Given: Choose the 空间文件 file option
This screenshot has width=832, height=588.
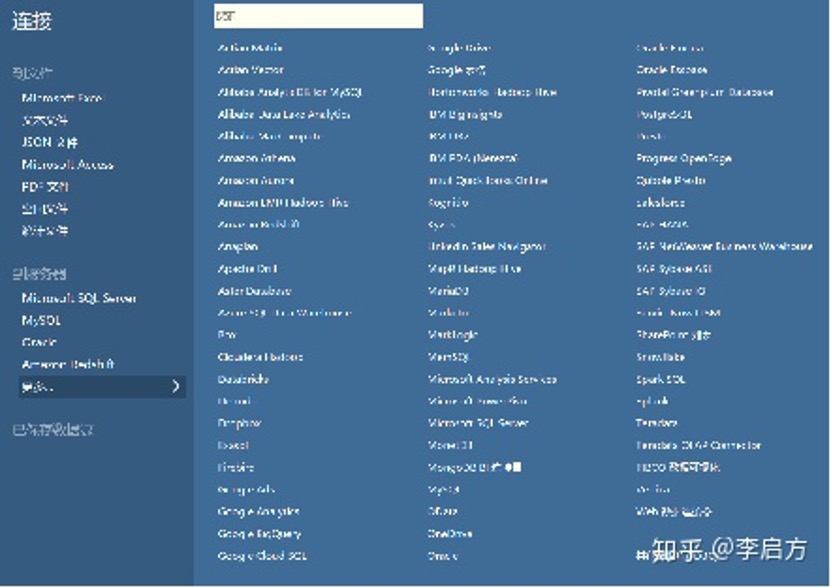Looking at the screenshot, I should pos(45,209).
